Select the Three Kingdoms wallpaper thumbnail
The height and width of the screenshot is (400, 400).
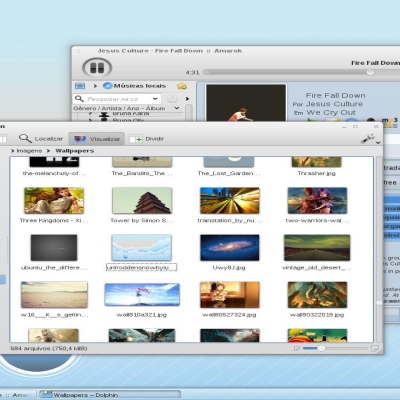click(54, 200)
